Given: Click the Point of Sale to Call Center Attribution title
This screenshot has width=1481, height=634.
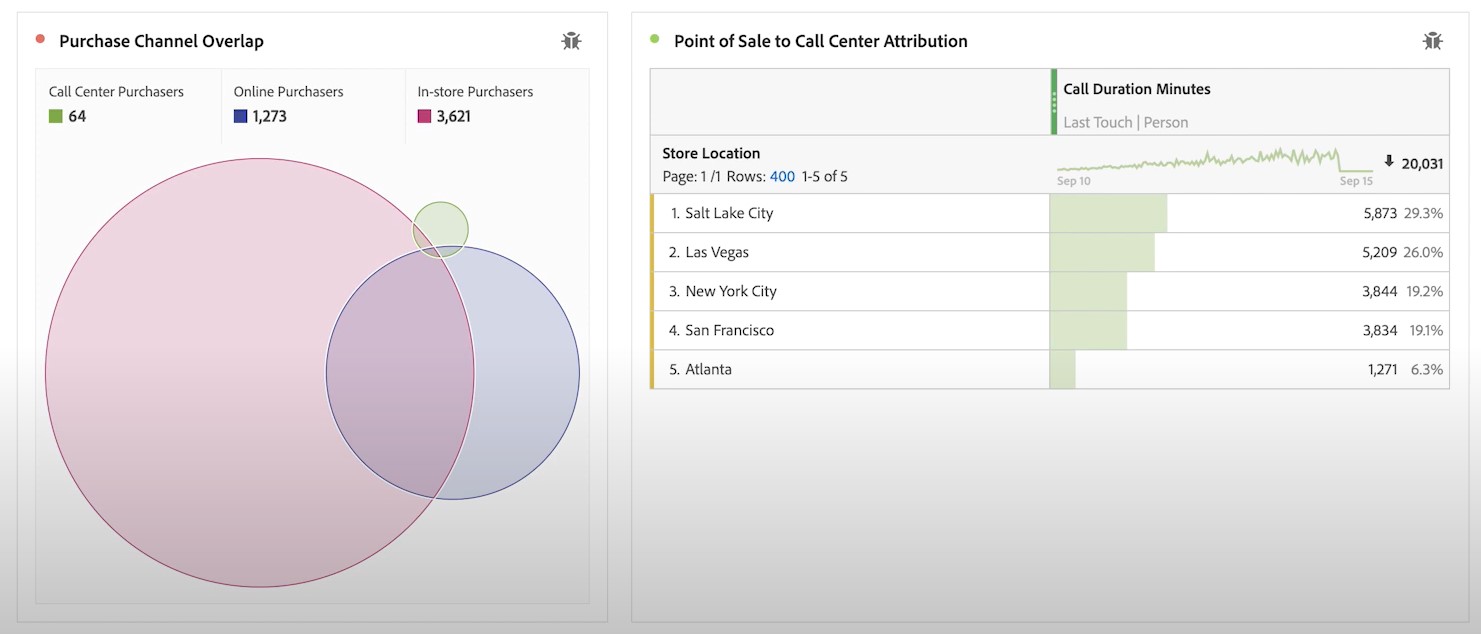Looking at the screenshot, I should pos(820,41).
